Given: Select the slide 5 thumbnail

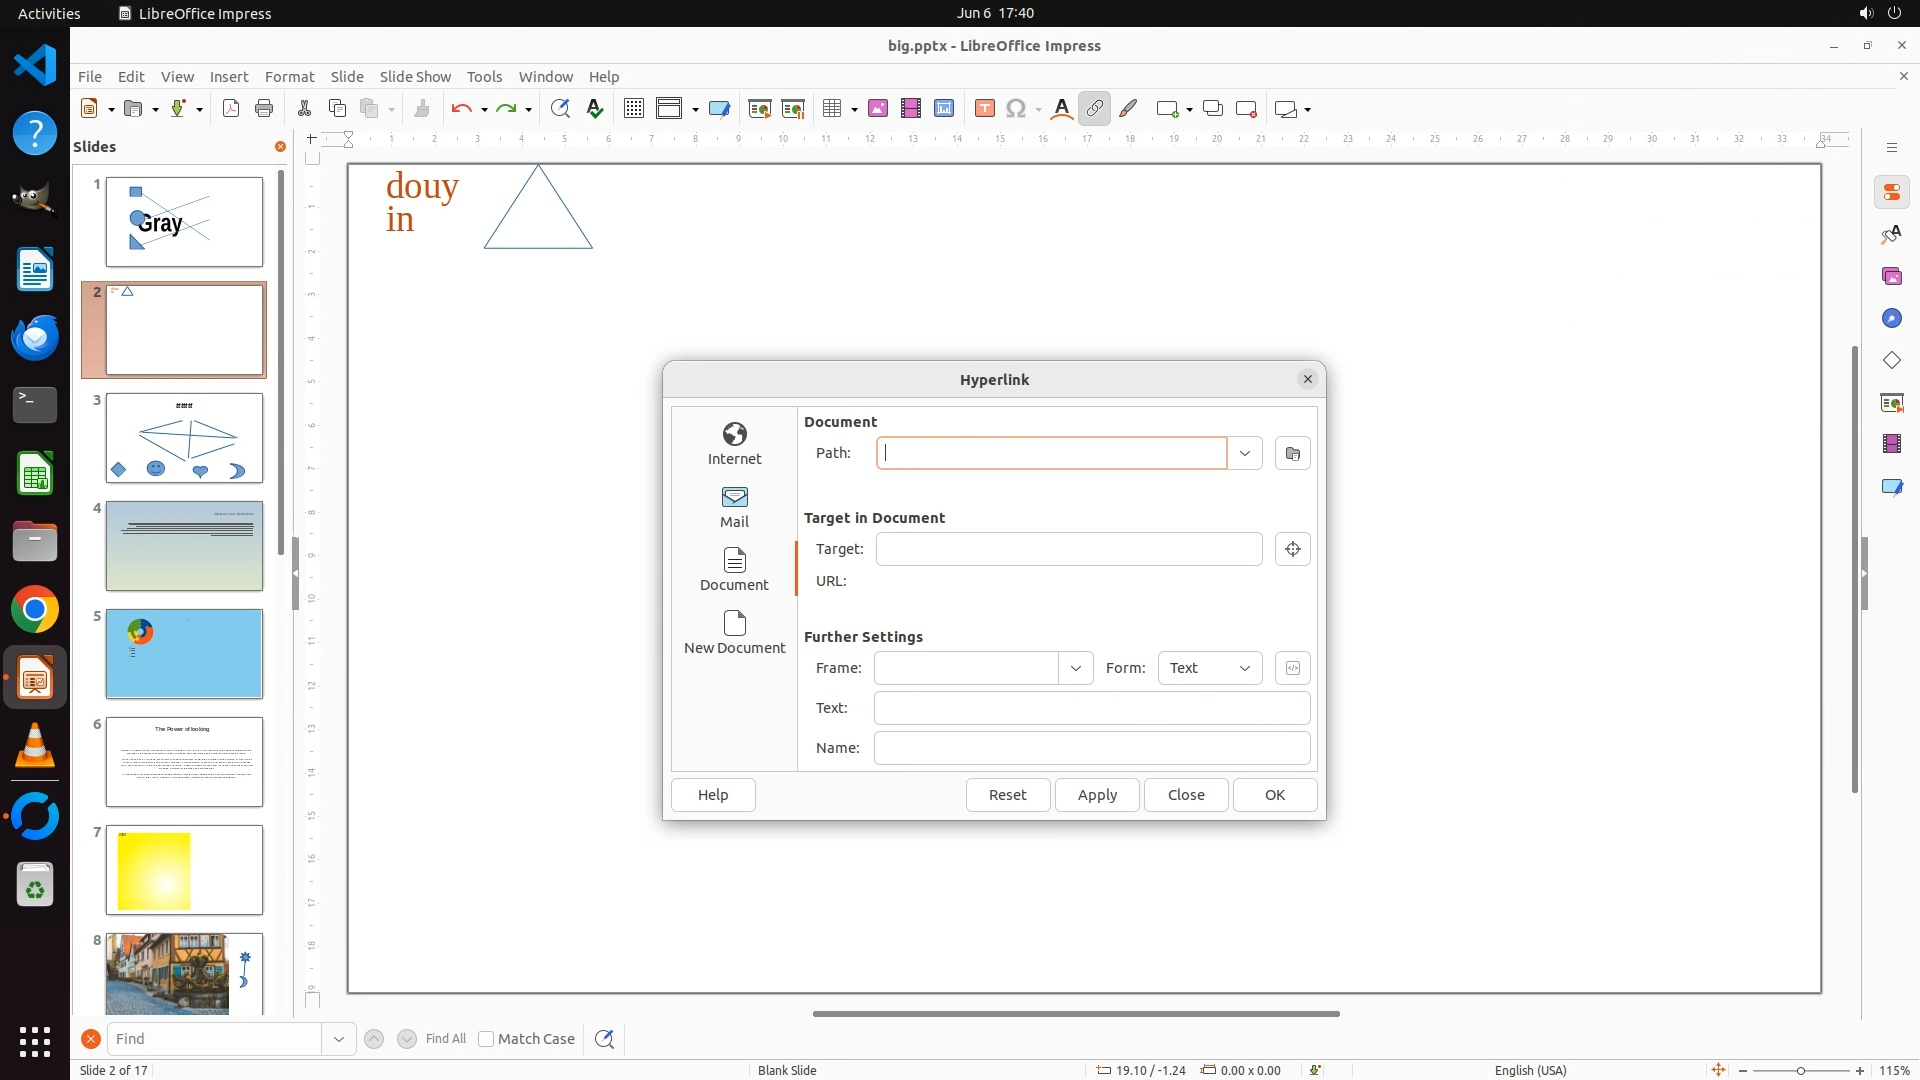Looking at the screenshot, I should (x=184, y=653).
